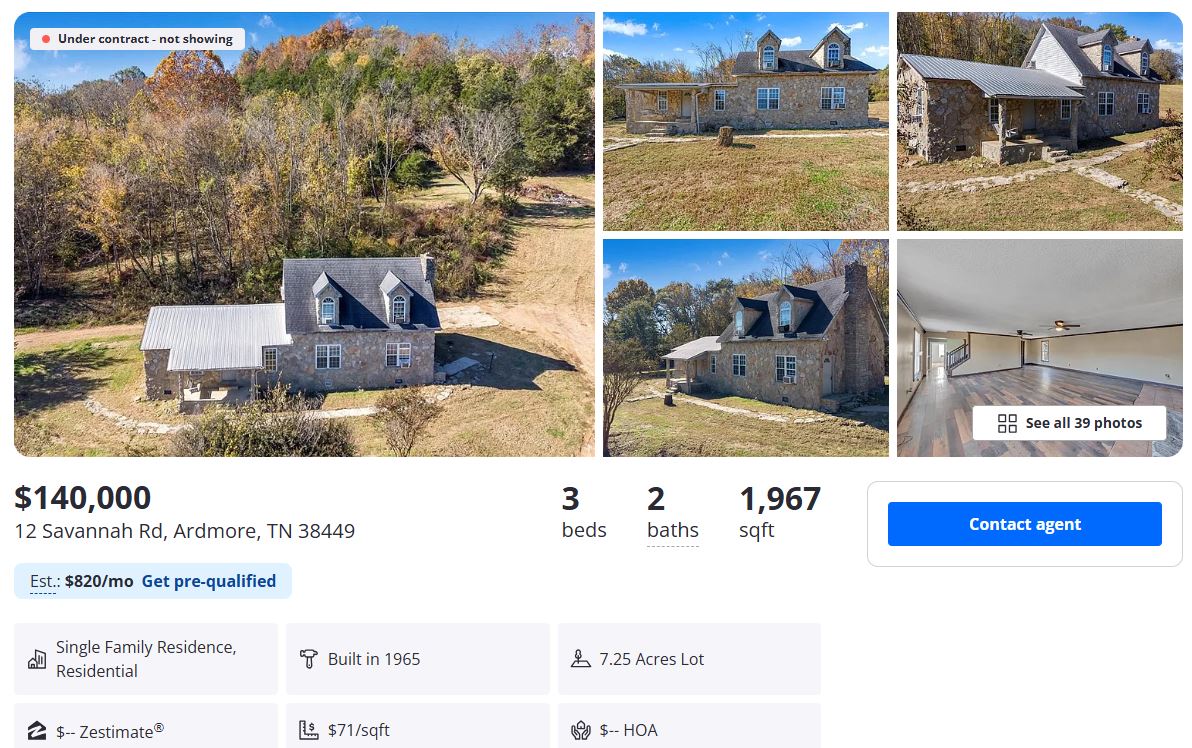Image resolution: width=1192 pixels, height=748 pixels.
Task: Click the Zillow logo icon beside Zestimate
Action: pyautogui.click(x=37, y=730)
